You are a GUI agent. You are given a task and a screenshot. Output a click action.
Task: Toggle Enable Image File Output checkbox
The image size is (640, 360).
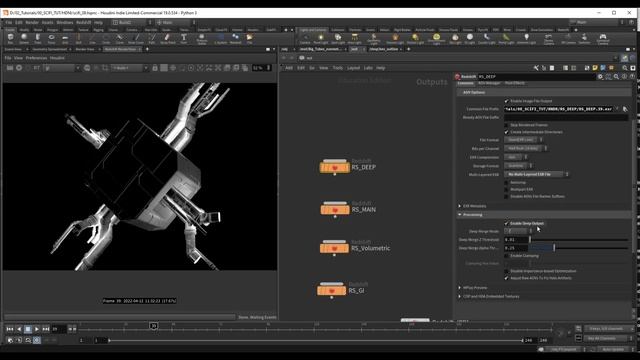tap(507, 101)
